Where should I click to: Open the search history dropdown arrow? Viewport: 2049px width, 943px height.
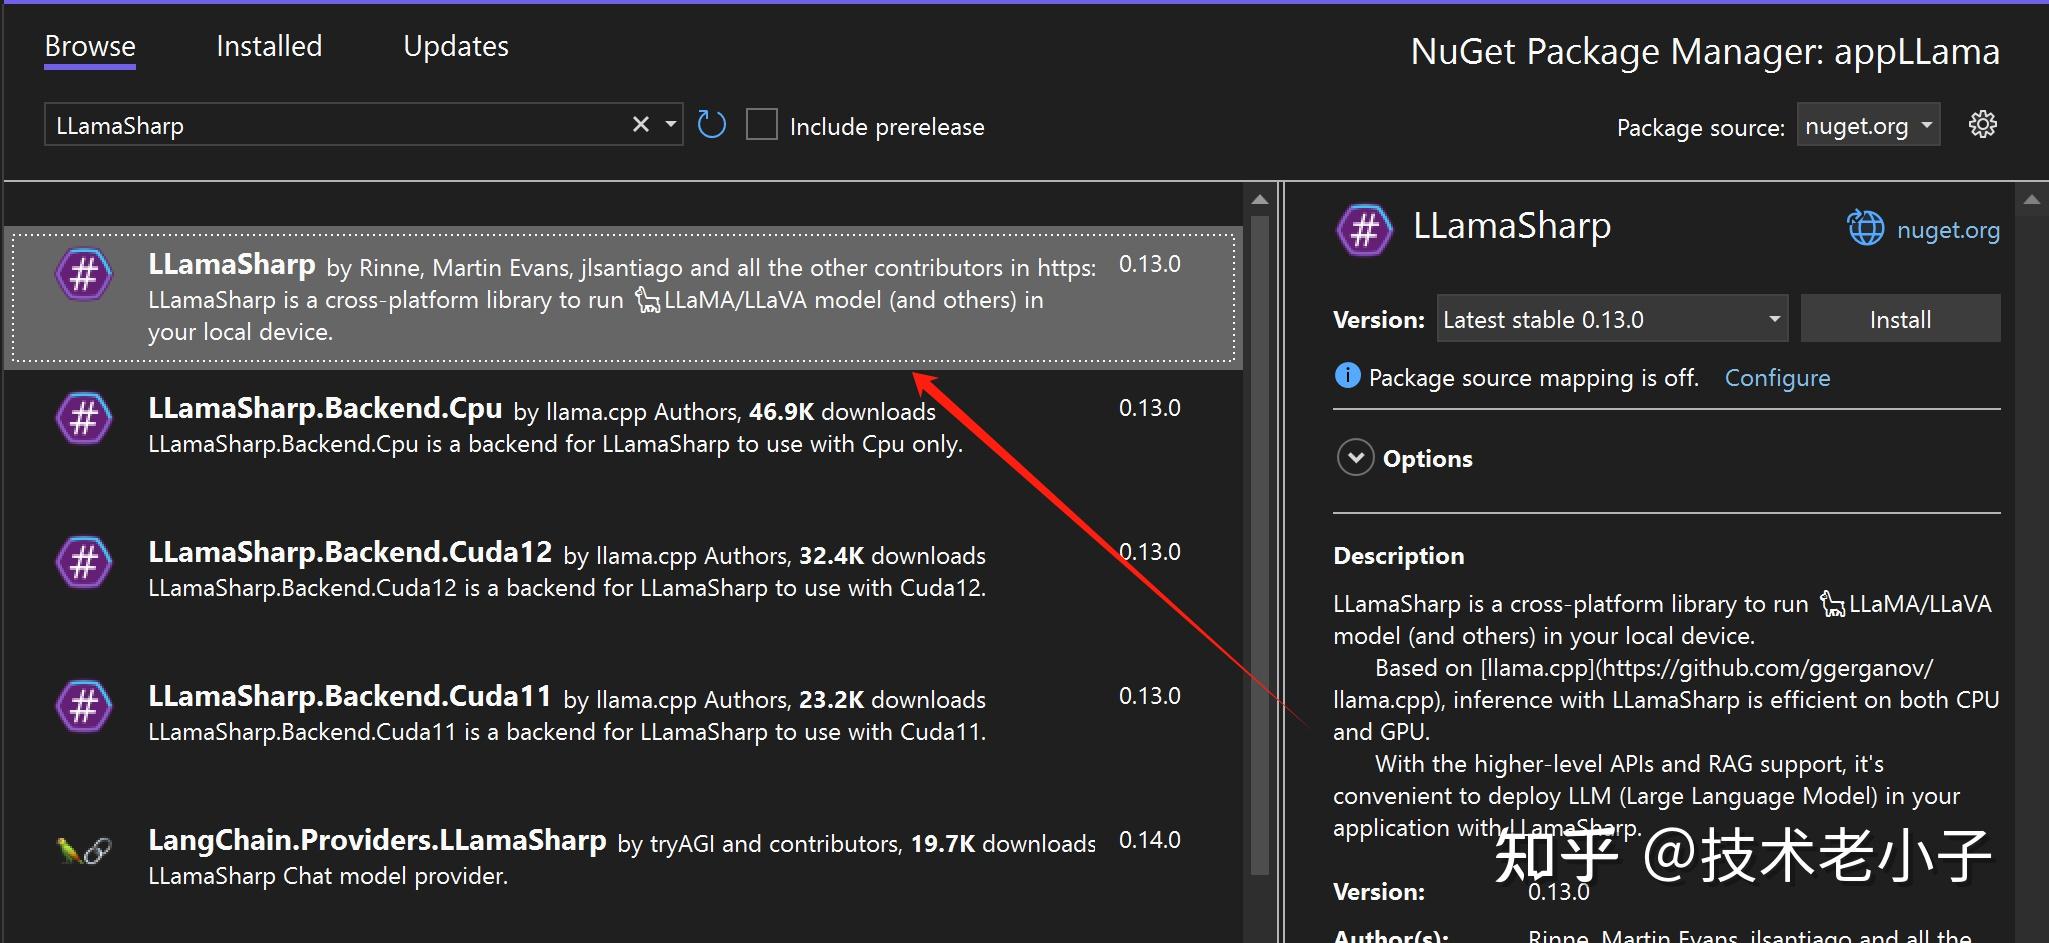pyautogui.click(x=671, y=124)
